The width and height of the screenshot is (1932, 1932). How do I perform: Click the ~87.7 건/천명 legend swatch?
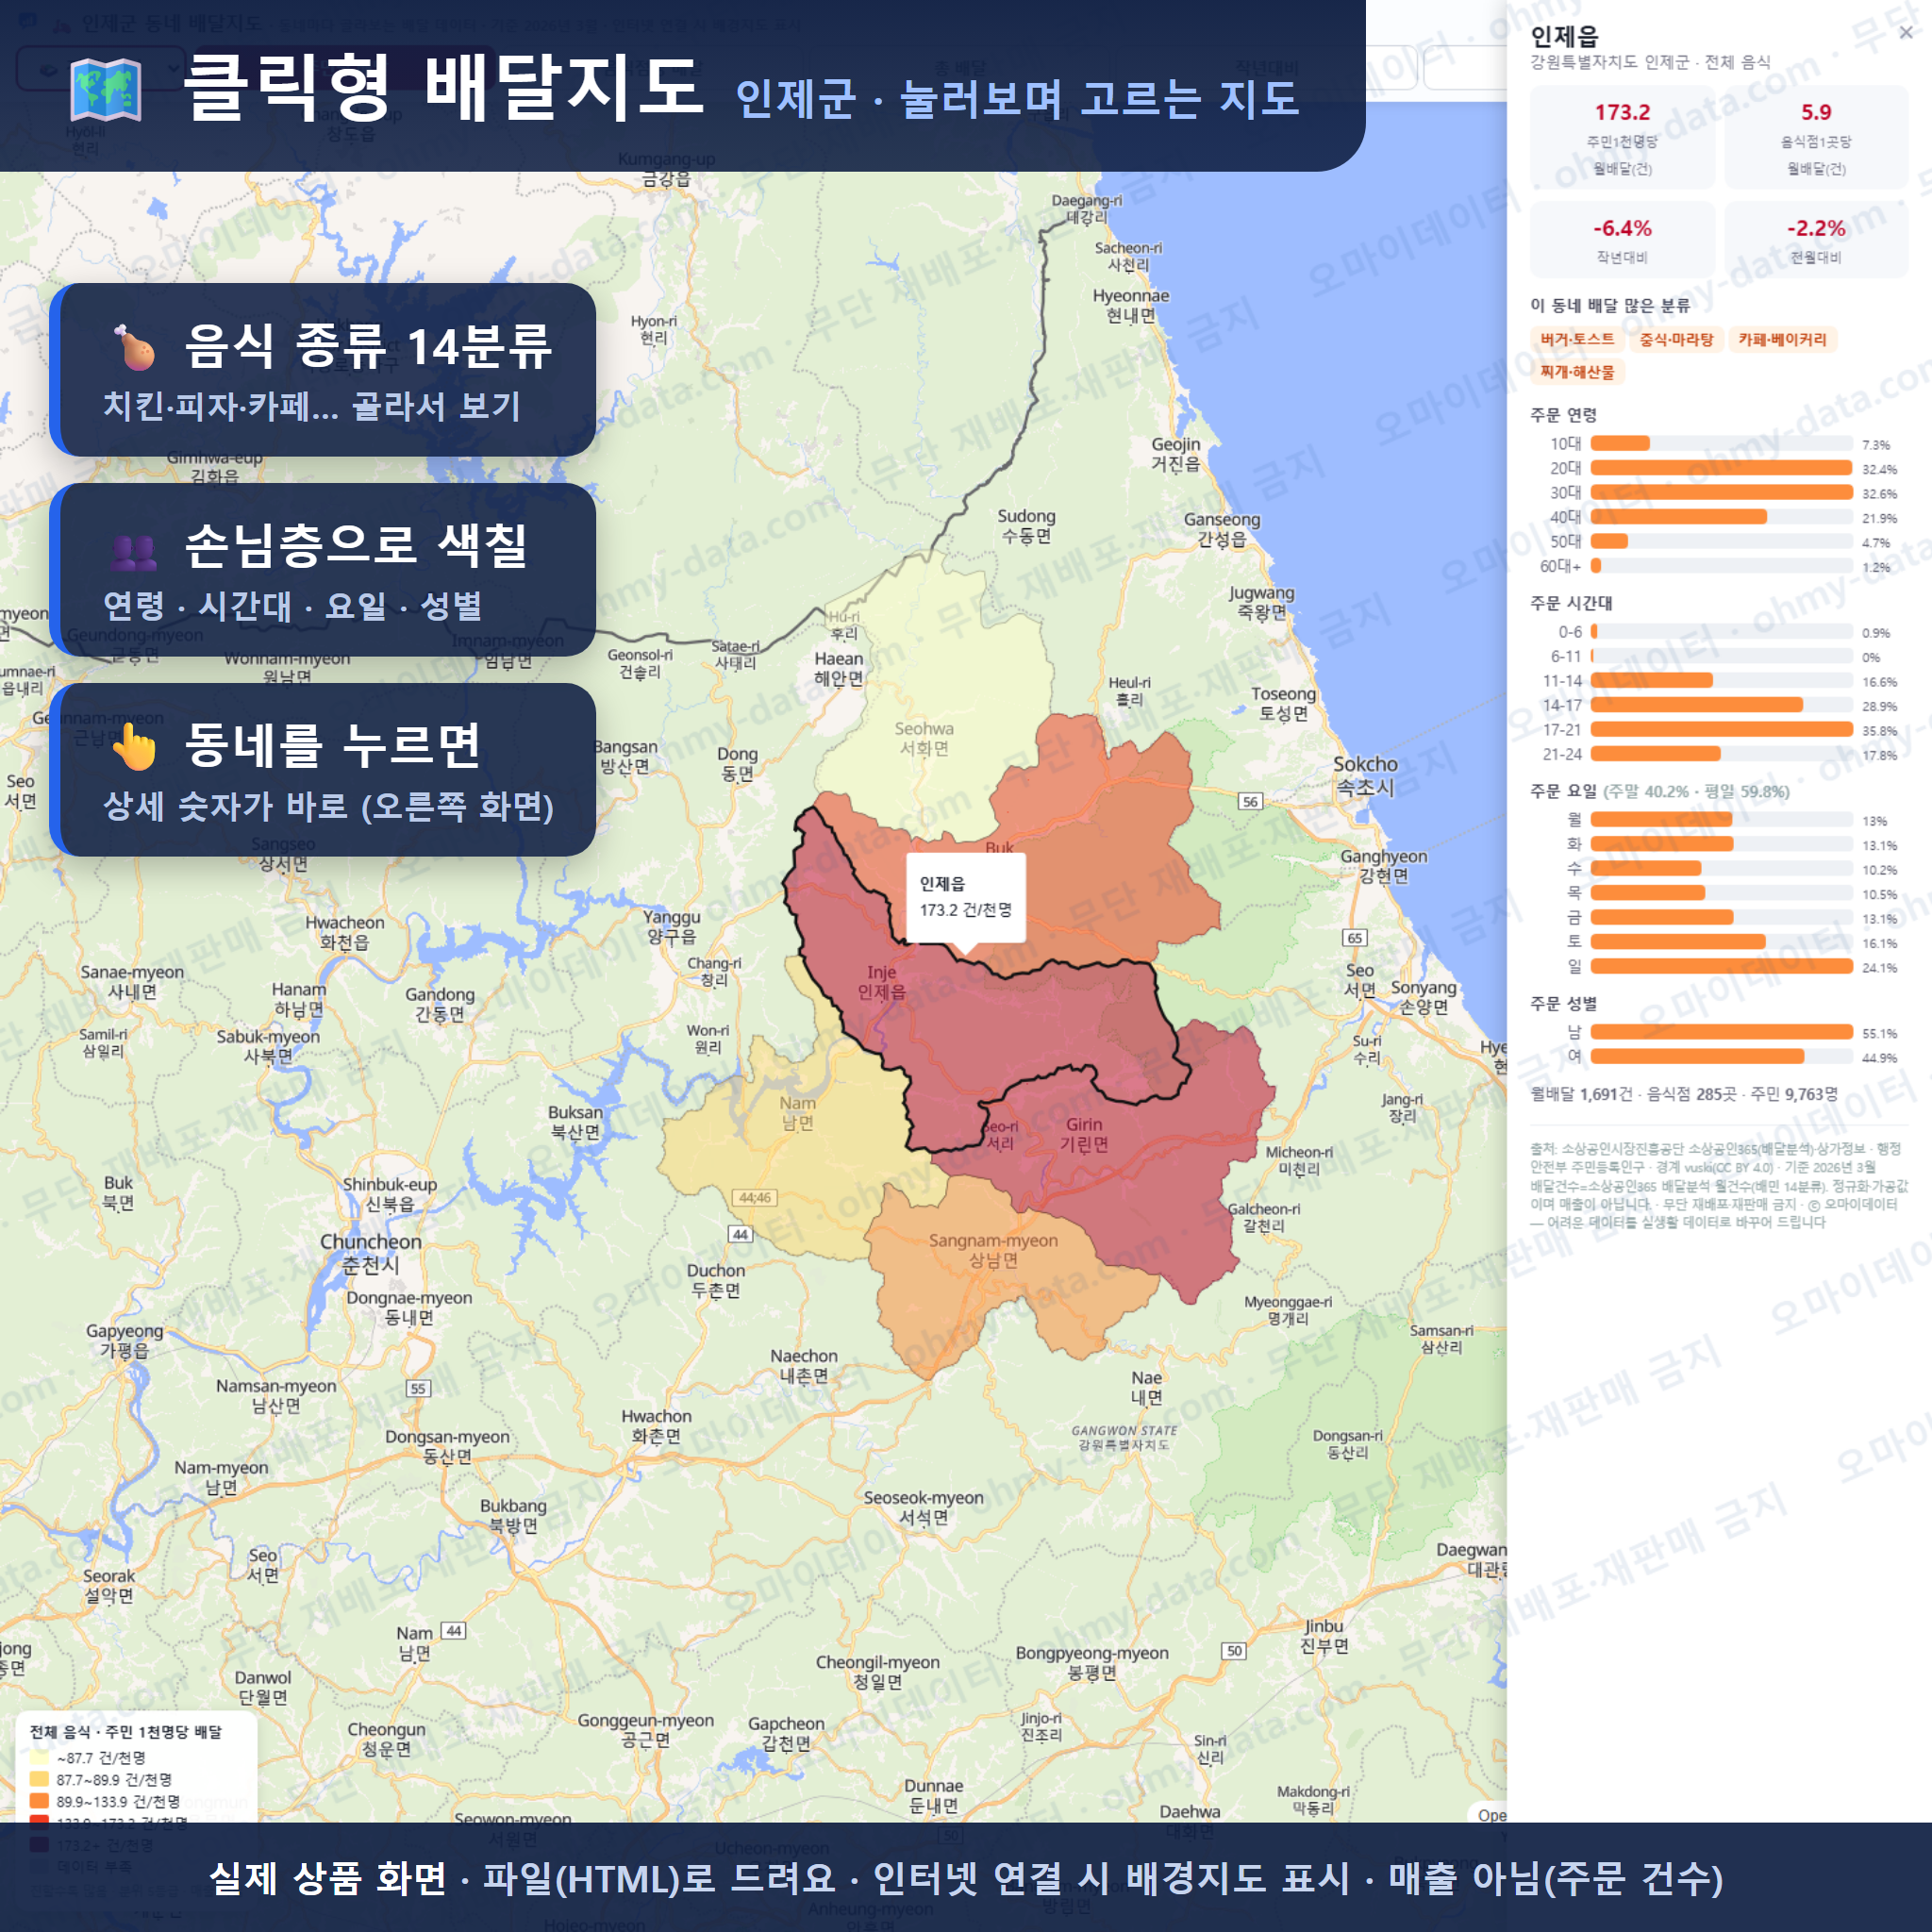tap(39, 1757)
